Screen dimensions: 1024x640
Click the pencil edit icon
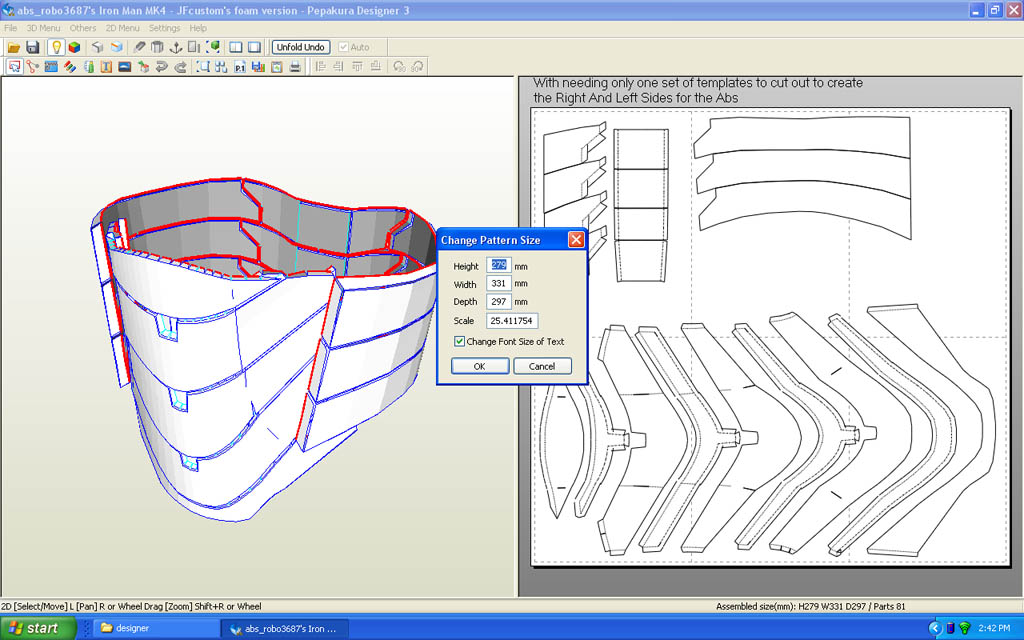pos(139,47)
